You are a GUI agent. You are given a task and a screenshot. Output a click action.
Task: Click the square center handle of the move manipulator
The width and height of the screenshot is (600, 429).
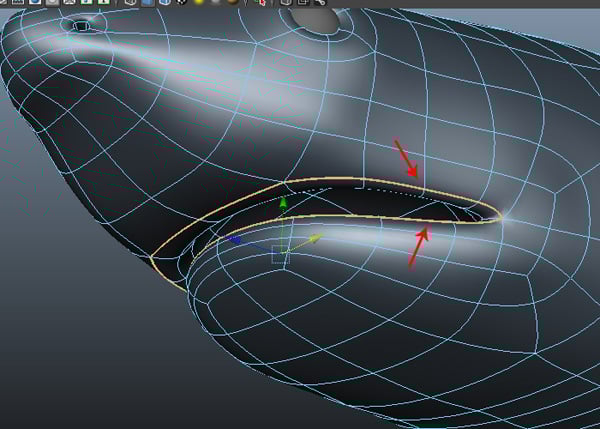point(279,254)
